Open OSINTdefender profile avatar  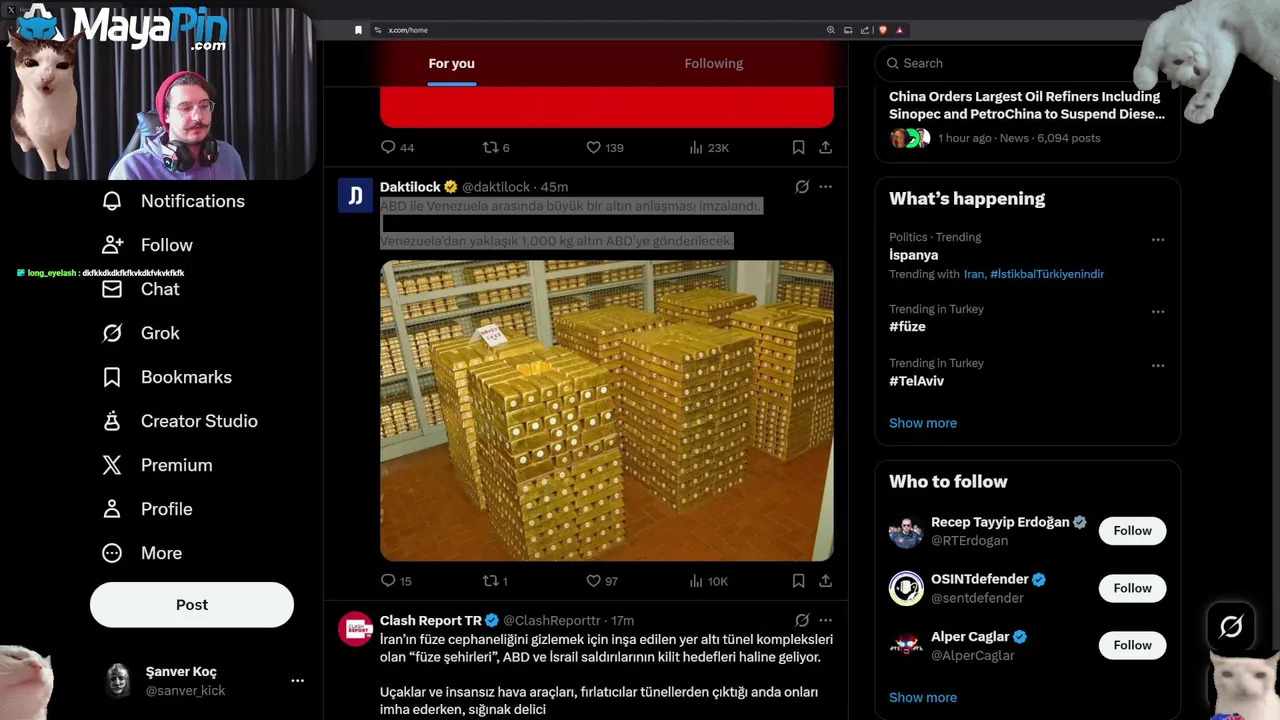coord(906,588)
